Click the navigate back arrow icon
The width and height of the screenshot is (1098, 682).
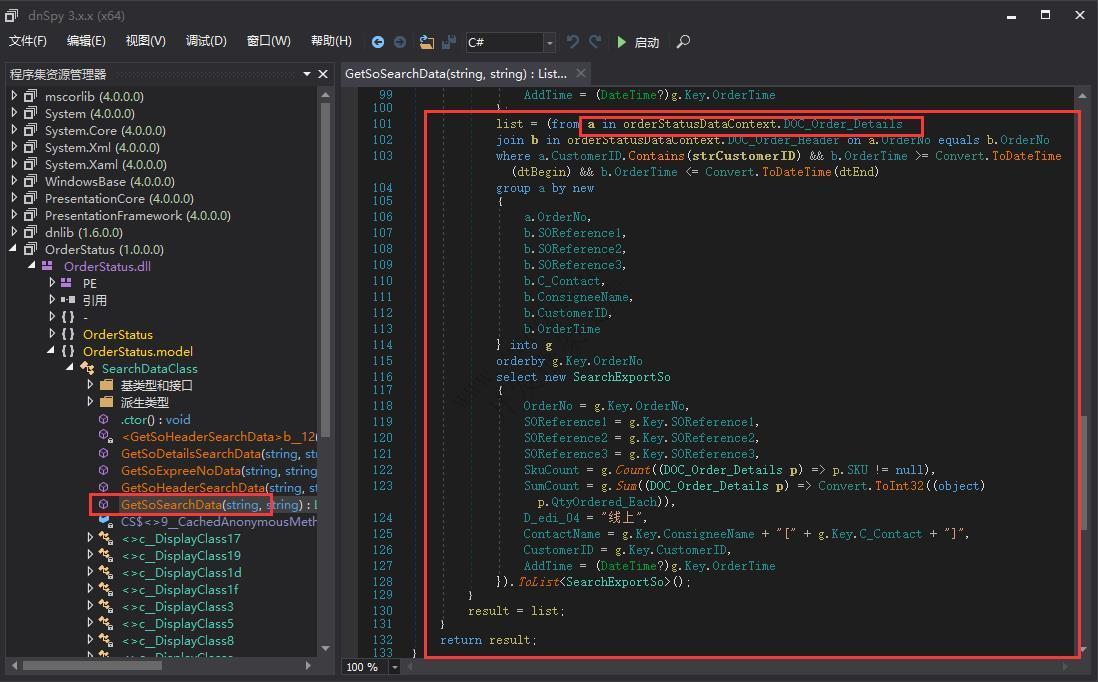[377, 42]
